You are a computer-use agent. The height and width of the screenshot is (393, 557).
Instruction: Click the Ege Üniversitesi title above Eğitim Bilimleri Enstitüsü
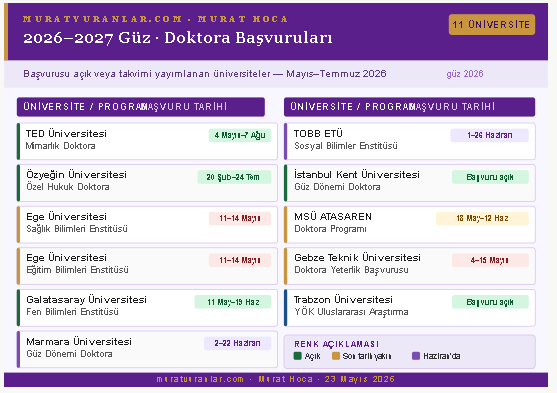click(66, 257)
